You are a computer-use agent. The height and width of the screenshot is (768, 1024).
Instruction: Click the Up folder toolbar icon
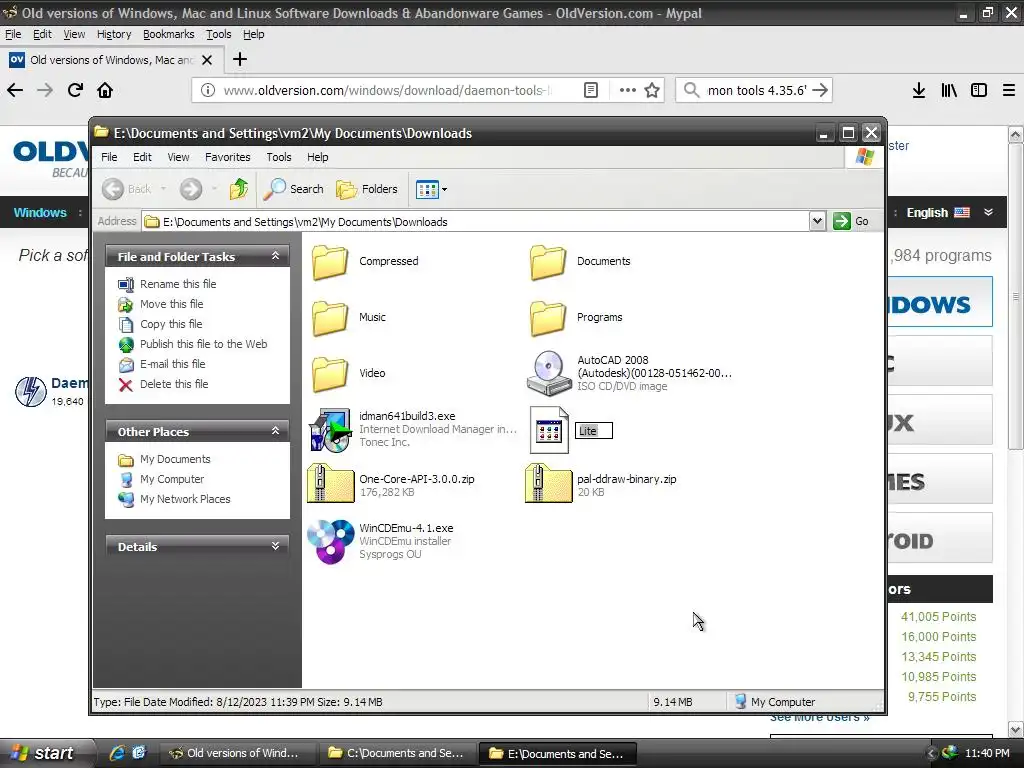click(238, 189)
